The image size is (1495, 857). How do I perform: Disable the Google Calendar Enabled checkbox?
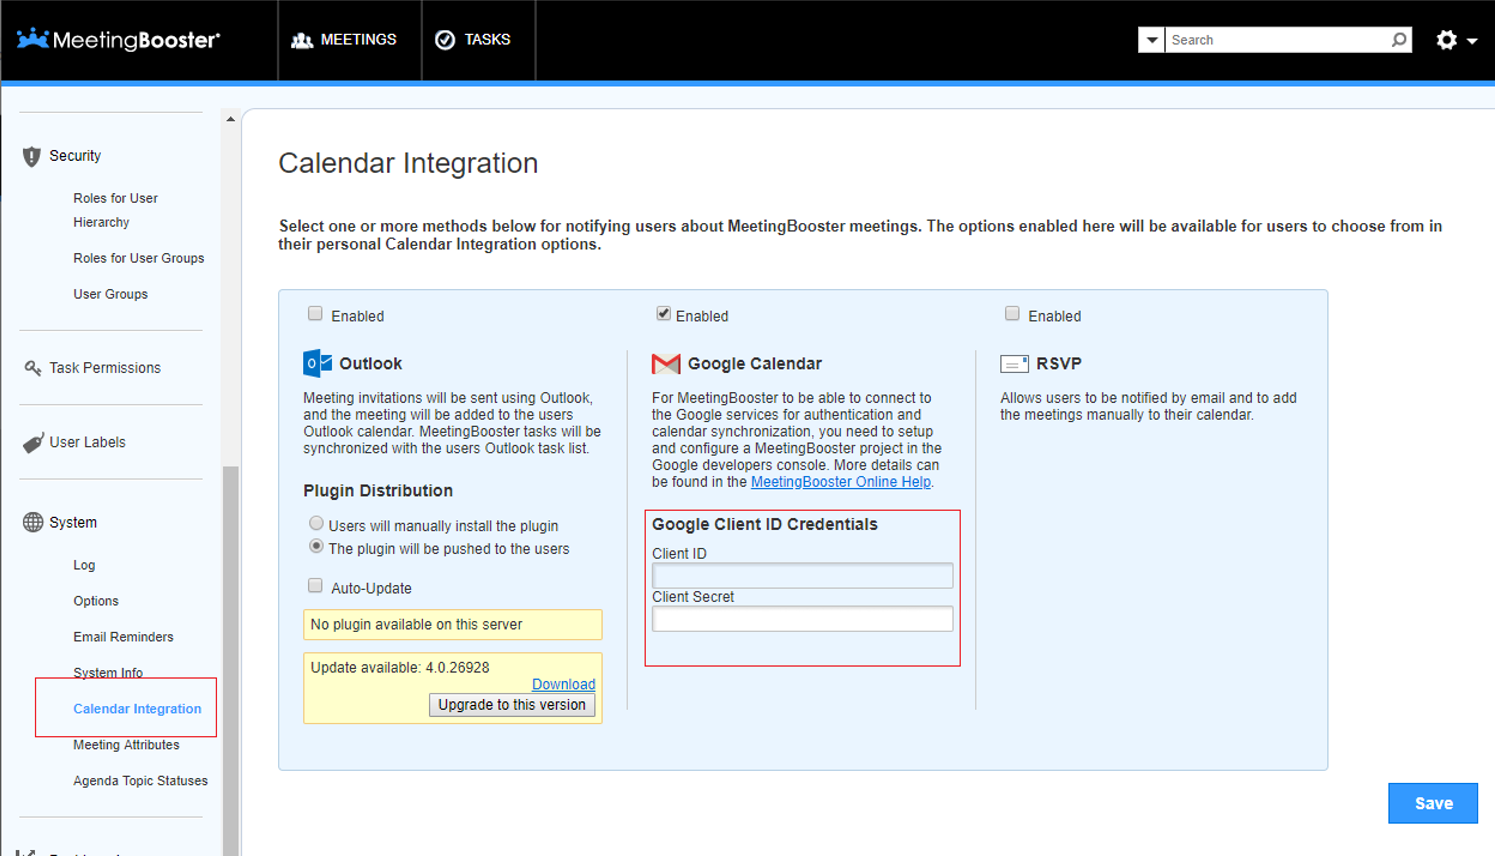(x=664, y=315)
